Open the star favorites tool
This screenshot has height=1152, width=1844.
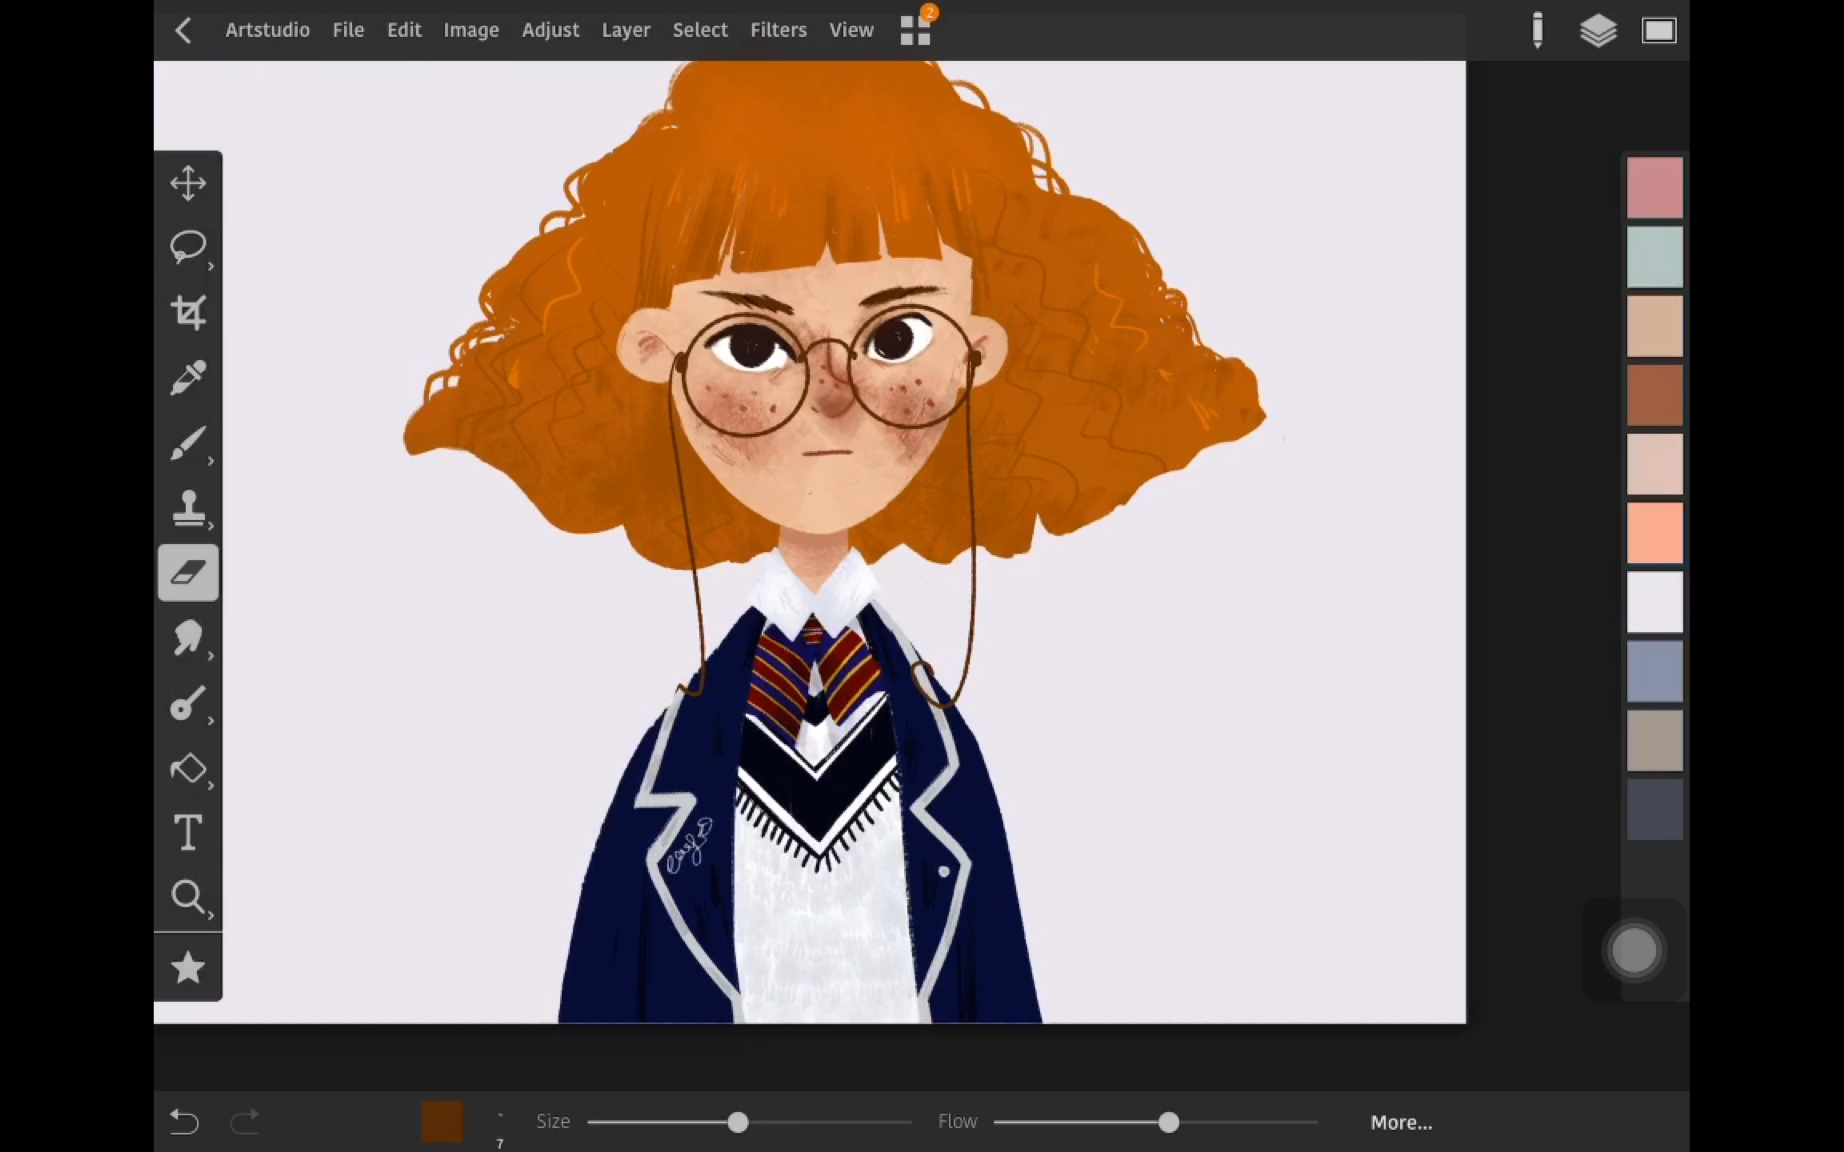coord(188,967)
